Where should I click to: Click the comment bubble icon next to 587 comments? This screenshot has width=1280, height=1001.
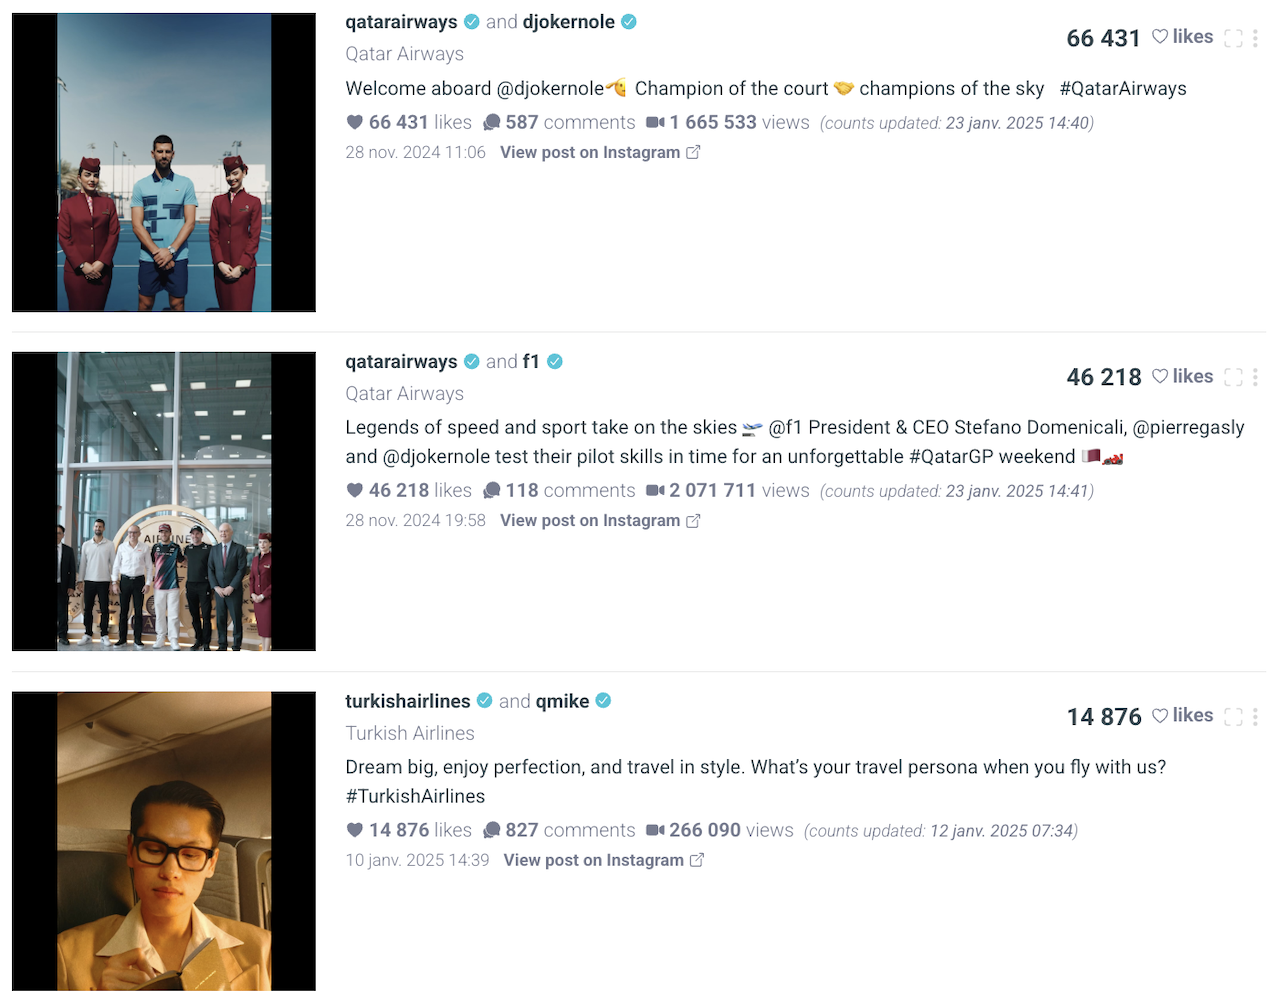click(491, 122)
